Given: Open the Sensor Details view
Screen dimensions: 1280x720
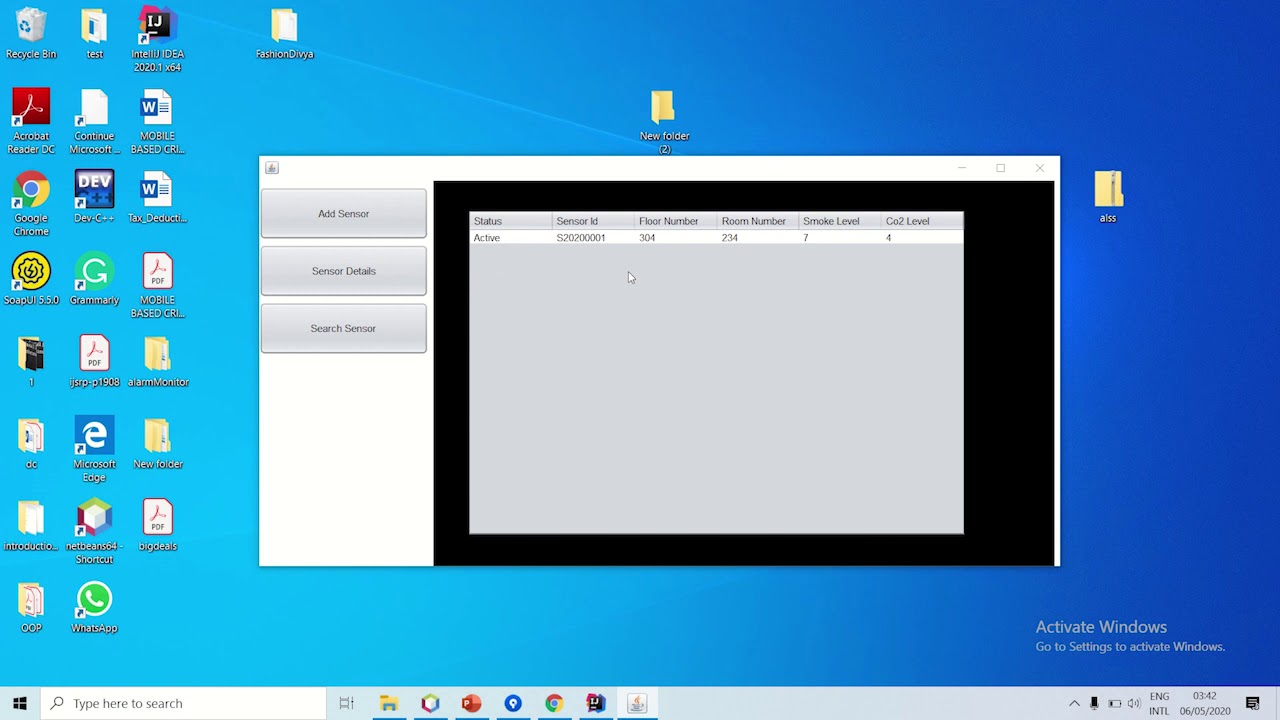Looking at the screenshot, I should coord(343,271).
